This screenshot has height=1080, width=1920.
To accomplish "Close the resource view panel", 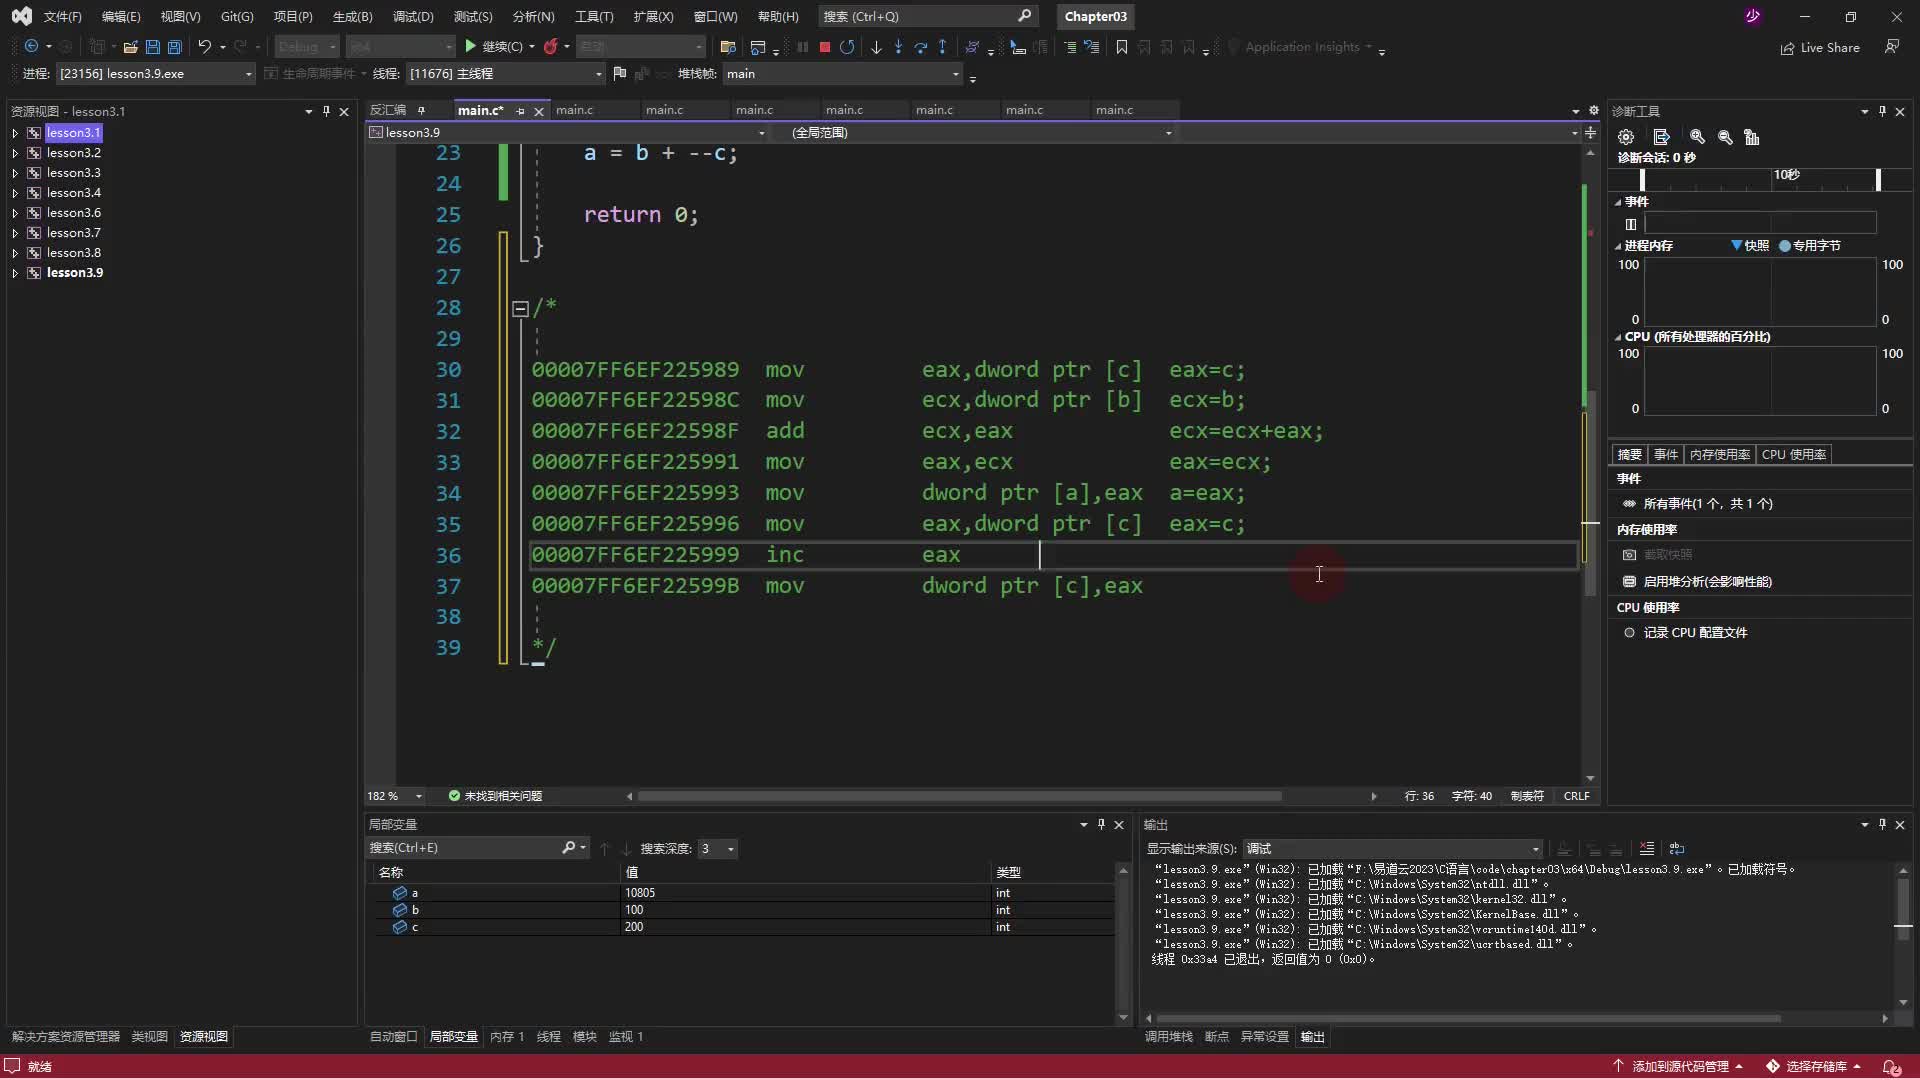I will pos(344,112).
